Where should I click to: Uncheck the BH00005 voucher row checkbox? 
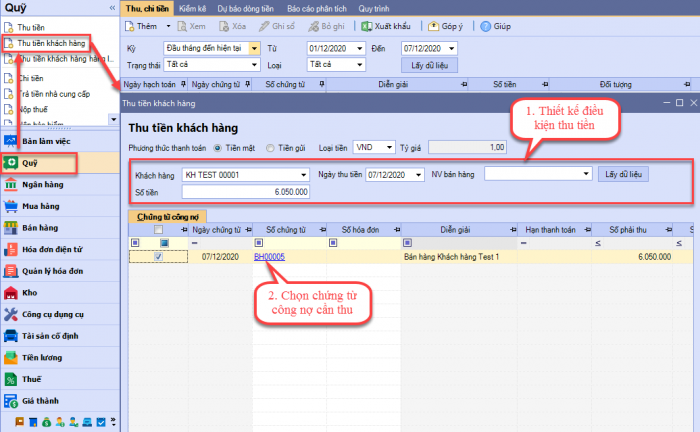tap(158, 257)
